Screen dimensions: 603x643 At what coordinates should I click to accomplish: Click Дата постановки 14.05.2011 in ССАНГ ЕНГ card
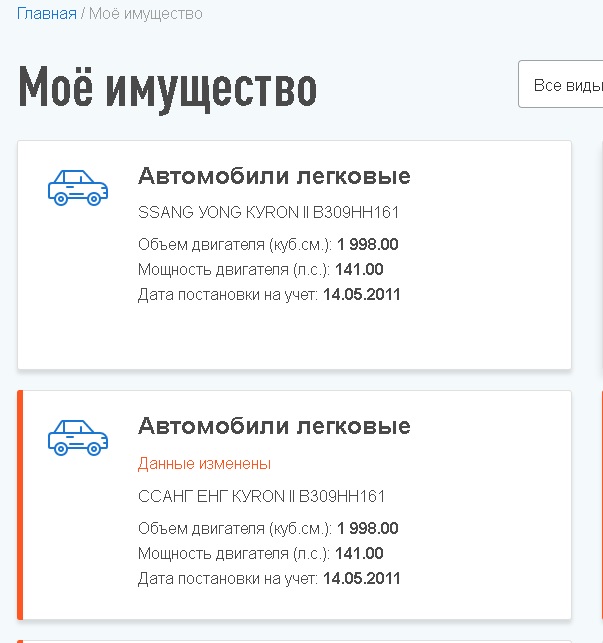point(361,578)
